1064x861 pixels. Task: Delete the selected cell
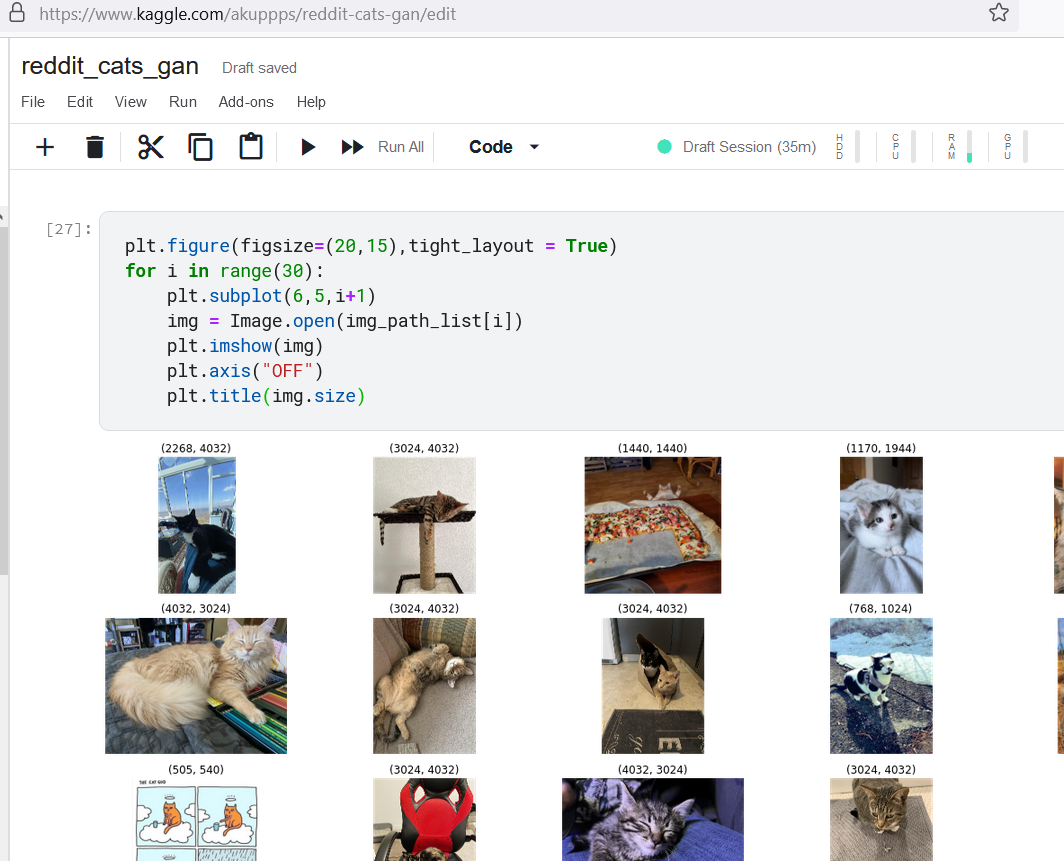pos(94,146)
